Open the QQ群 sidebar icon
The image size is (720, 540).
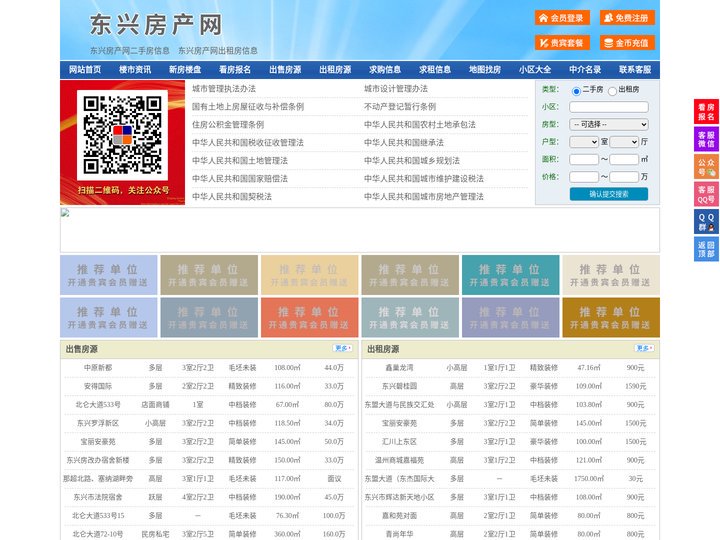pyautogui.click(x=706, y=222)
